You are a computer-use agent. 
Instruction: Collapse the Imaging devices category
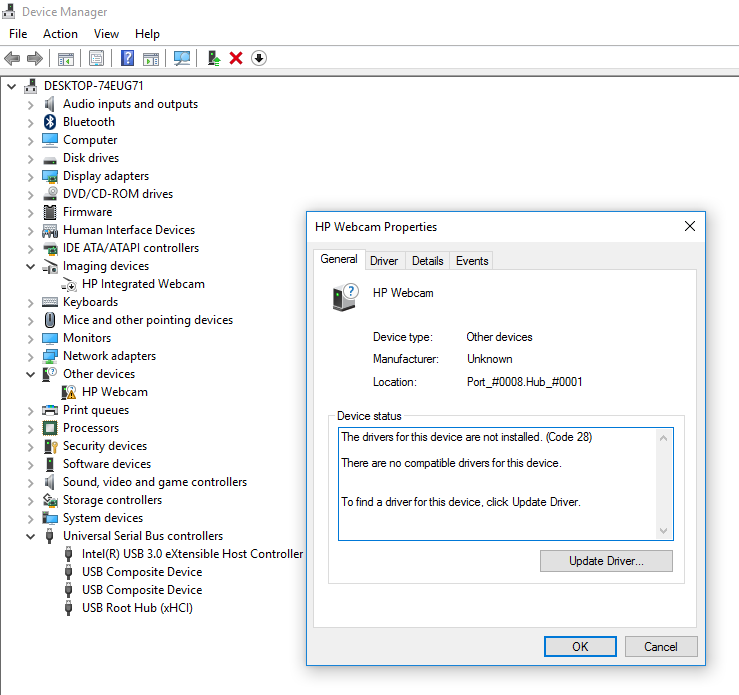pos(31,266)
